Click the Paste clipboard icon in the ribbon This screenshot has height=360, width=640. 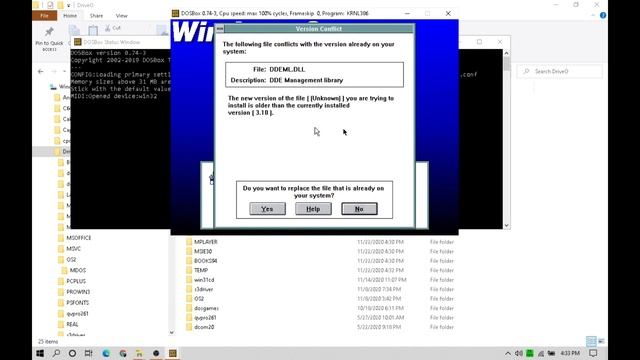tap(93, 31)
